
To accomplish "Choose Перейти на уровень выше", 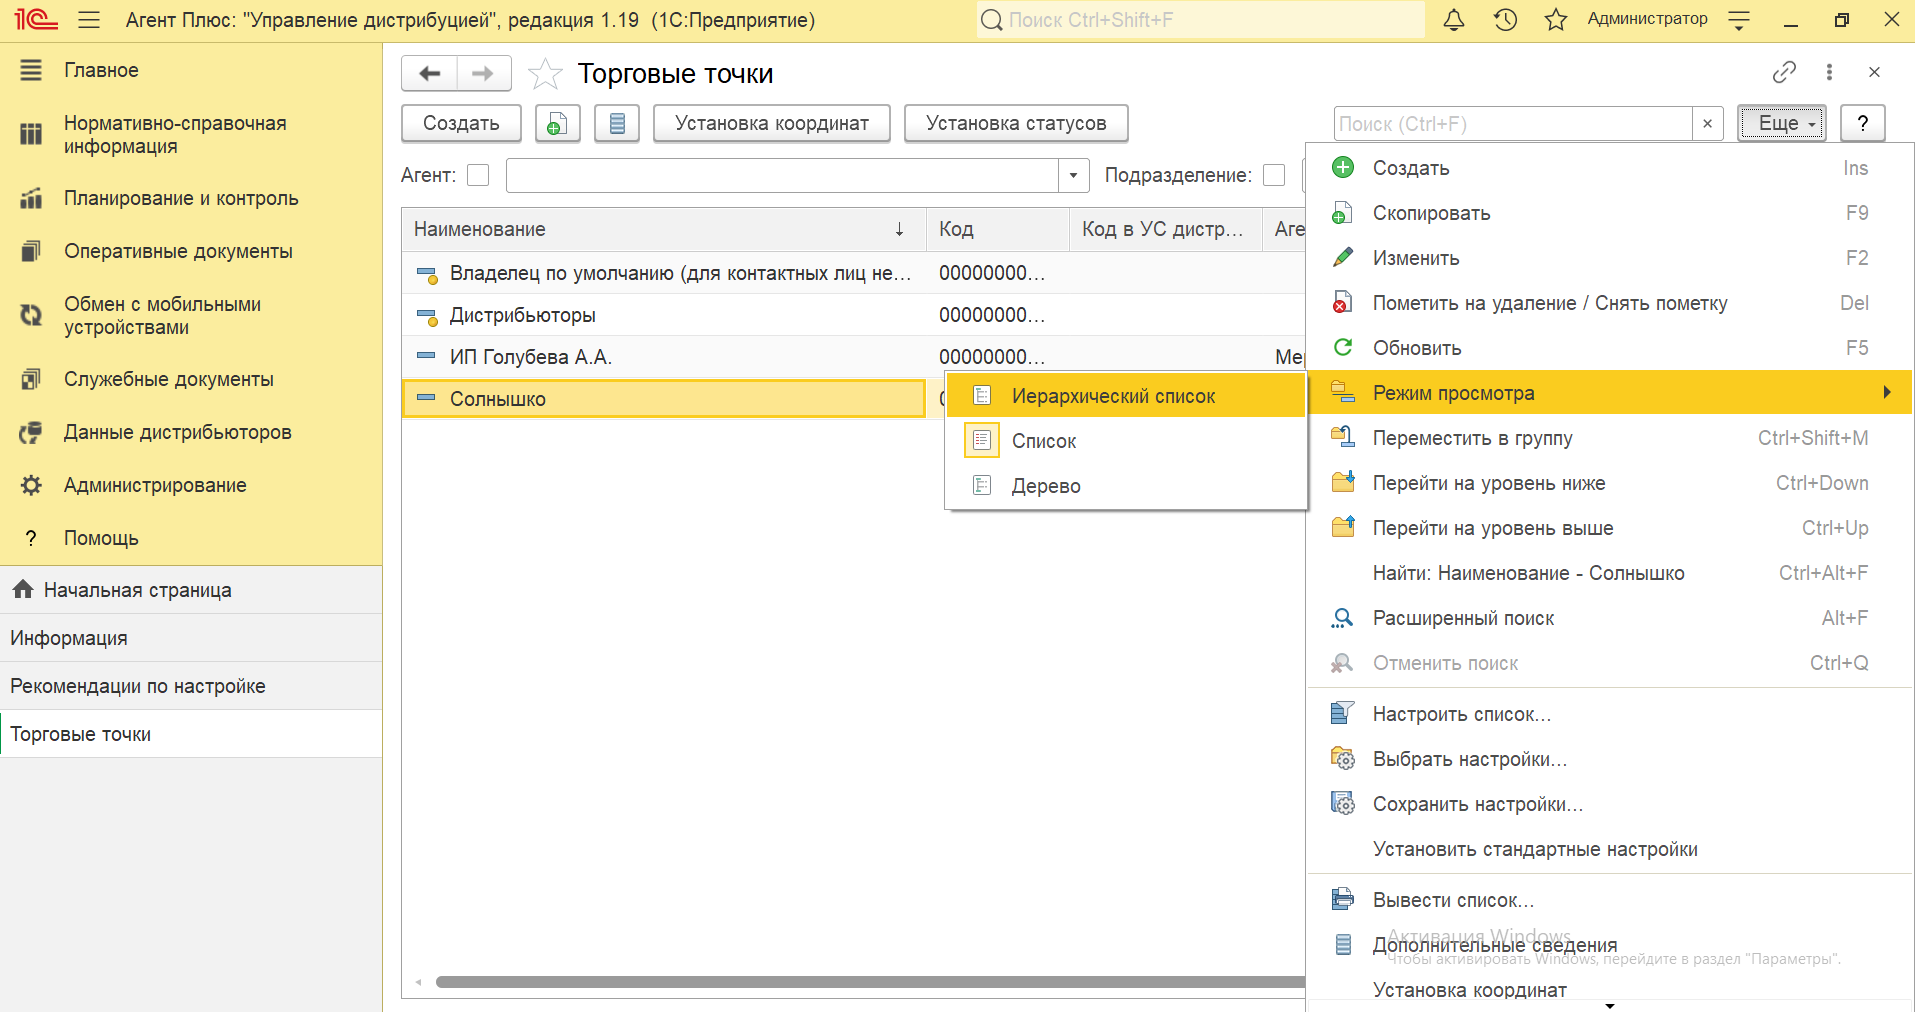I will [1610, 528].
